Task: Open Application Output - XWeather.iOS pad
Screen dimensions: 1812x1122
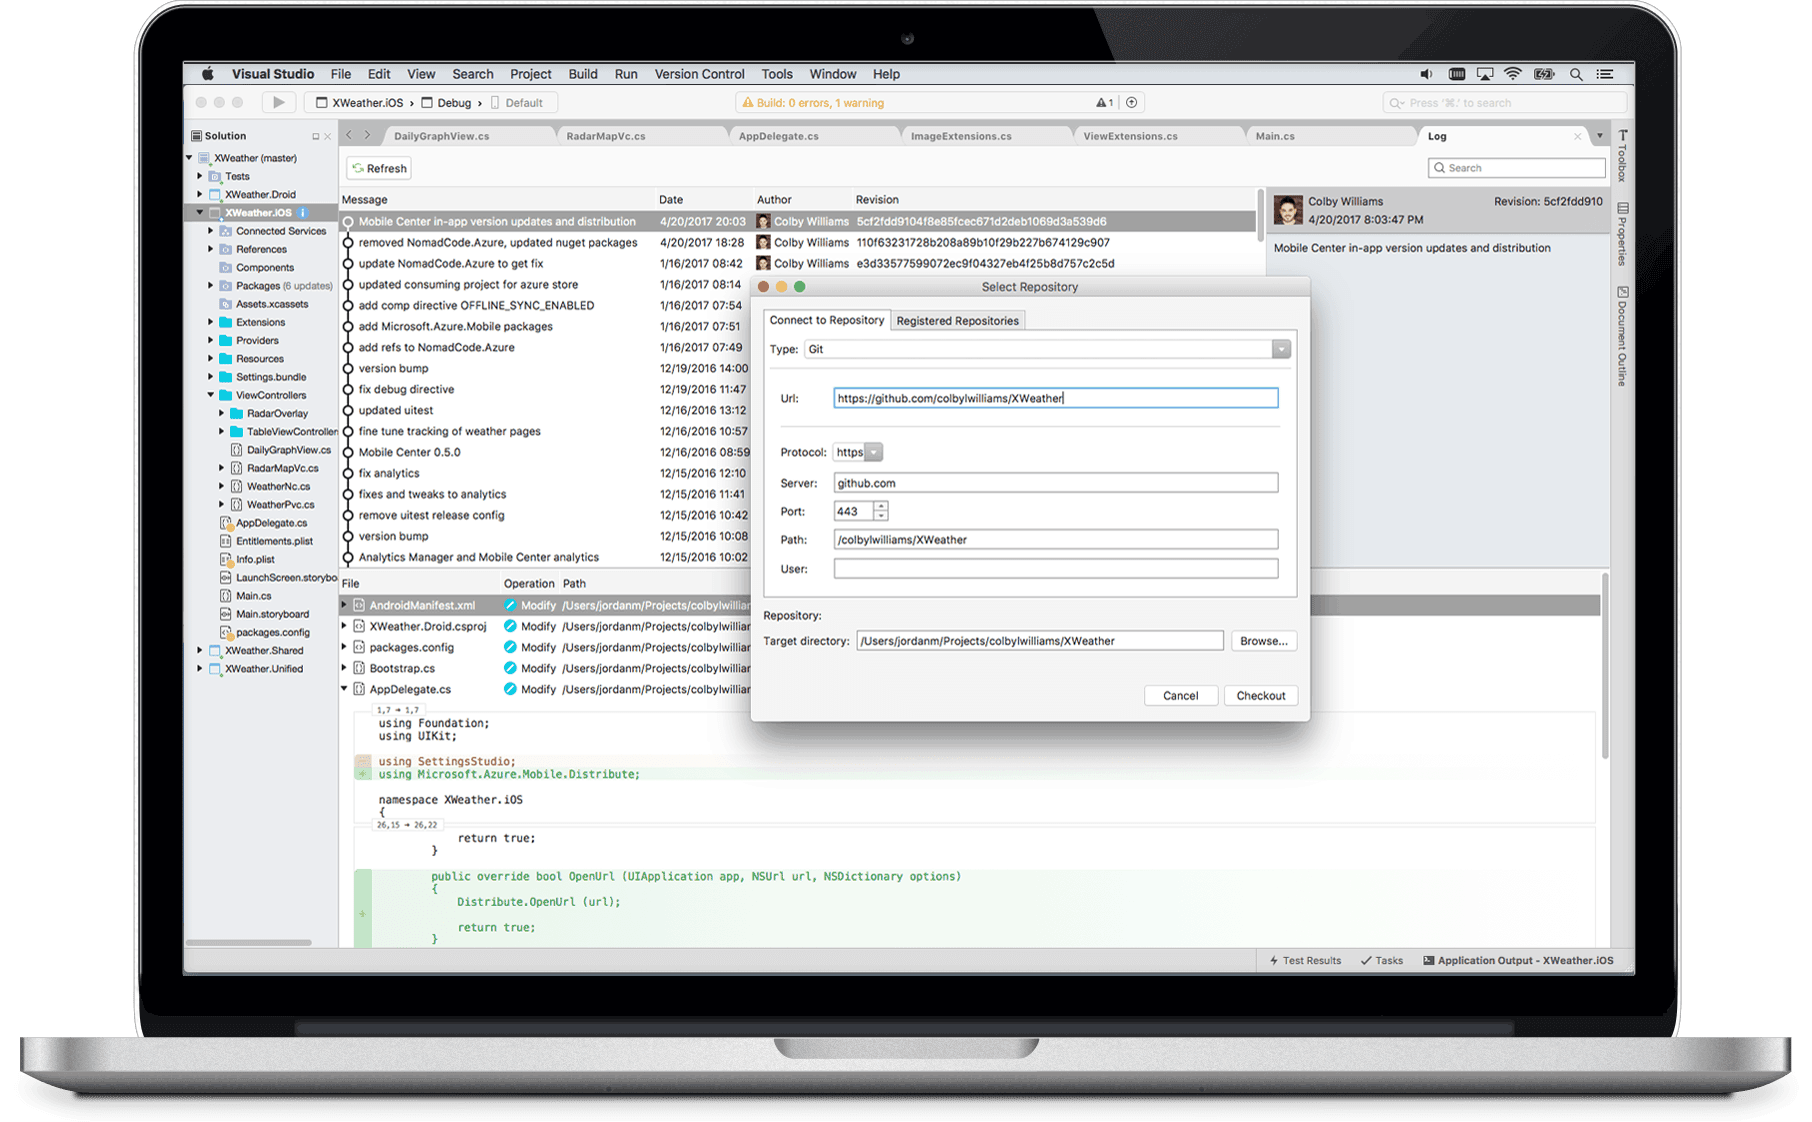Action: 1520,960
